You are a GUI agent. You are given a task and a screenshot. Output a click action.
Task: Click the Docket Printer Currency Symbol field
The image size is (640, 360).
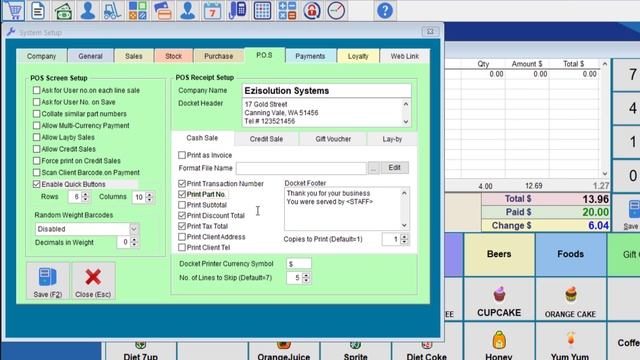pyautogui.click(x=299, y=264)
